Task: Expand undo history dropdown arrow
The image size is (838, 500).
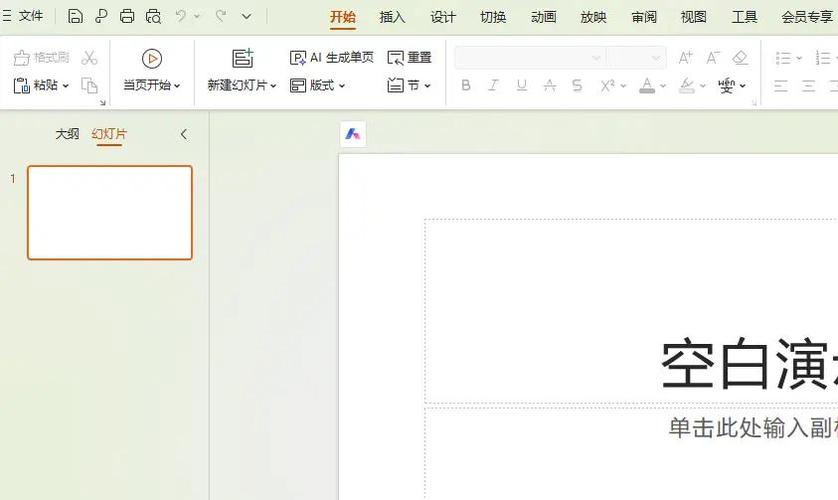Action: [197, 17]
